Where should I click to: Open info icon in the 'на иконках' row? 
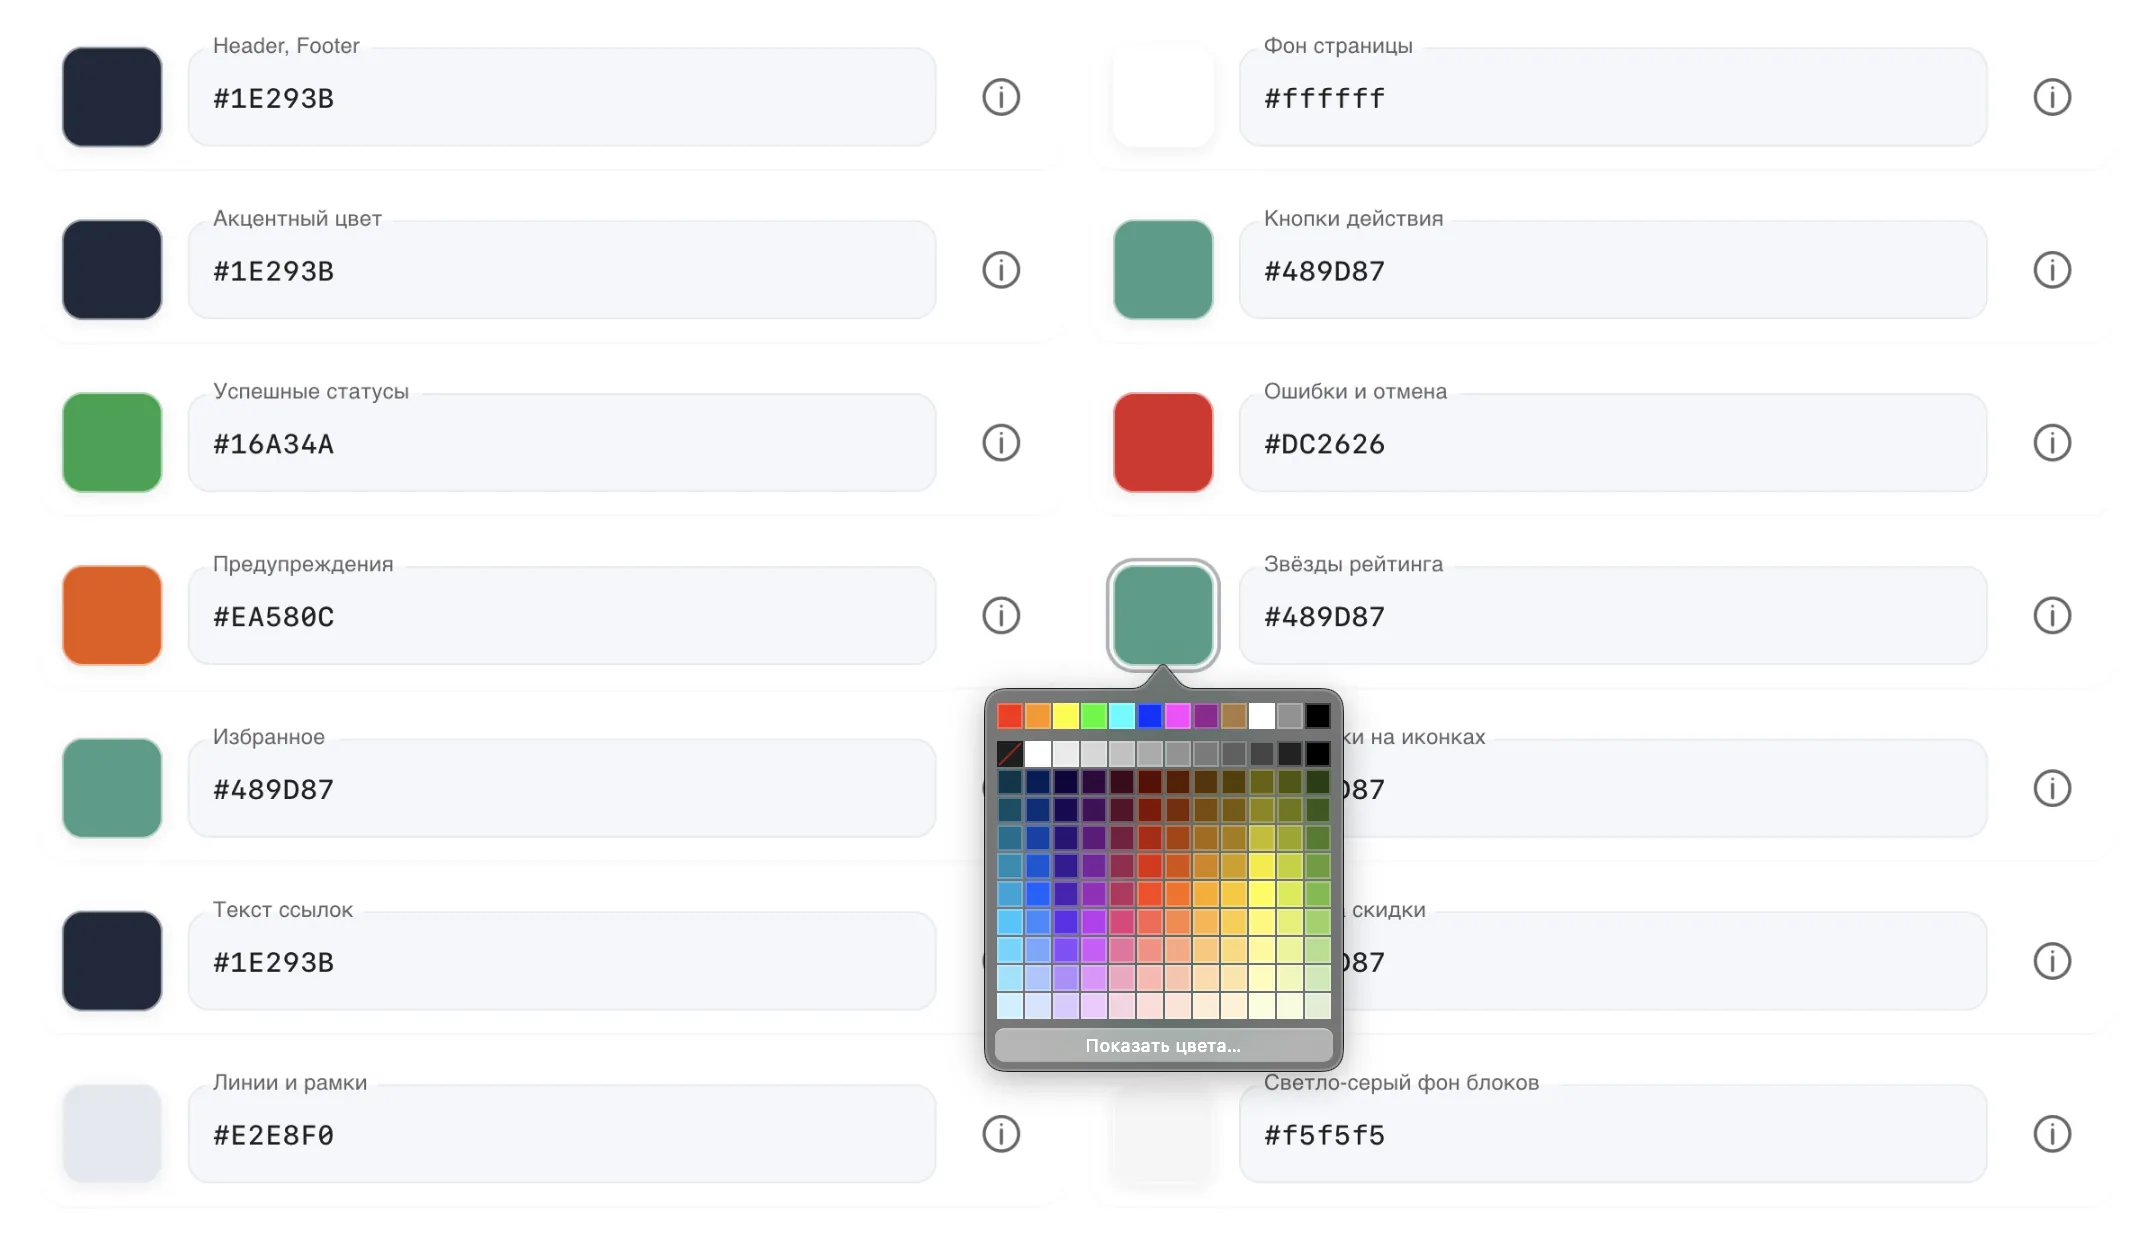(2052, 788)
